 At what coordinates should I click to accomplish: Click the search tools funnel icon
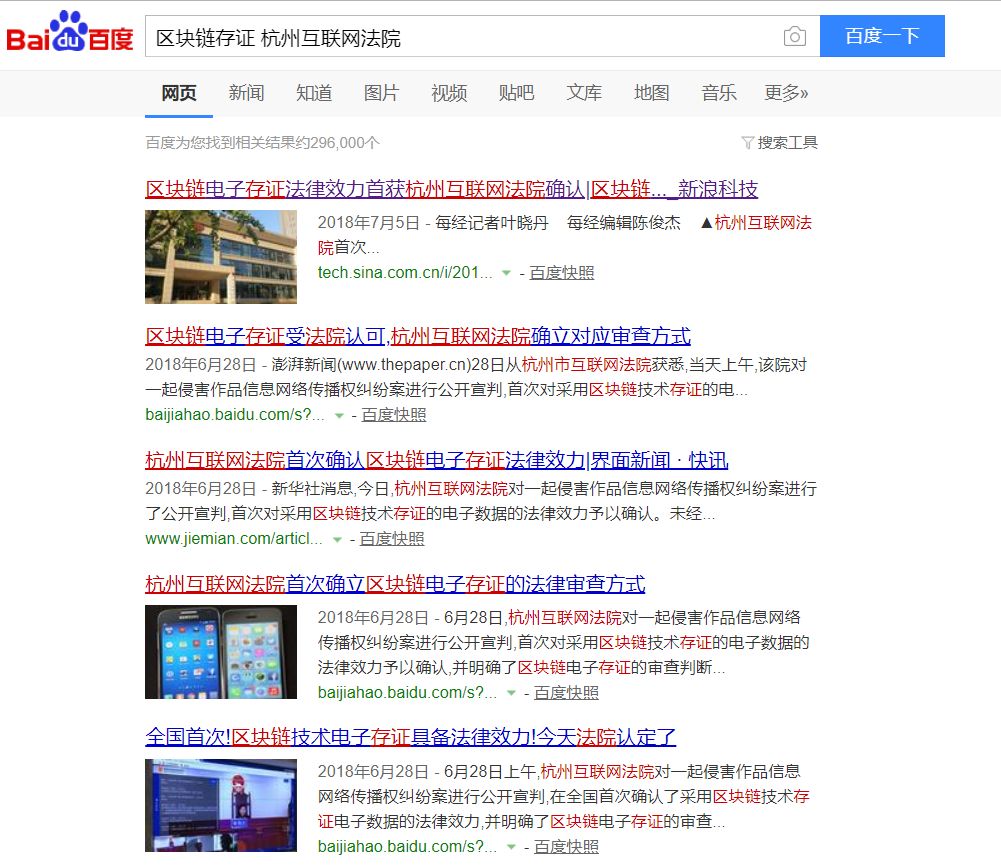point(748,142)
